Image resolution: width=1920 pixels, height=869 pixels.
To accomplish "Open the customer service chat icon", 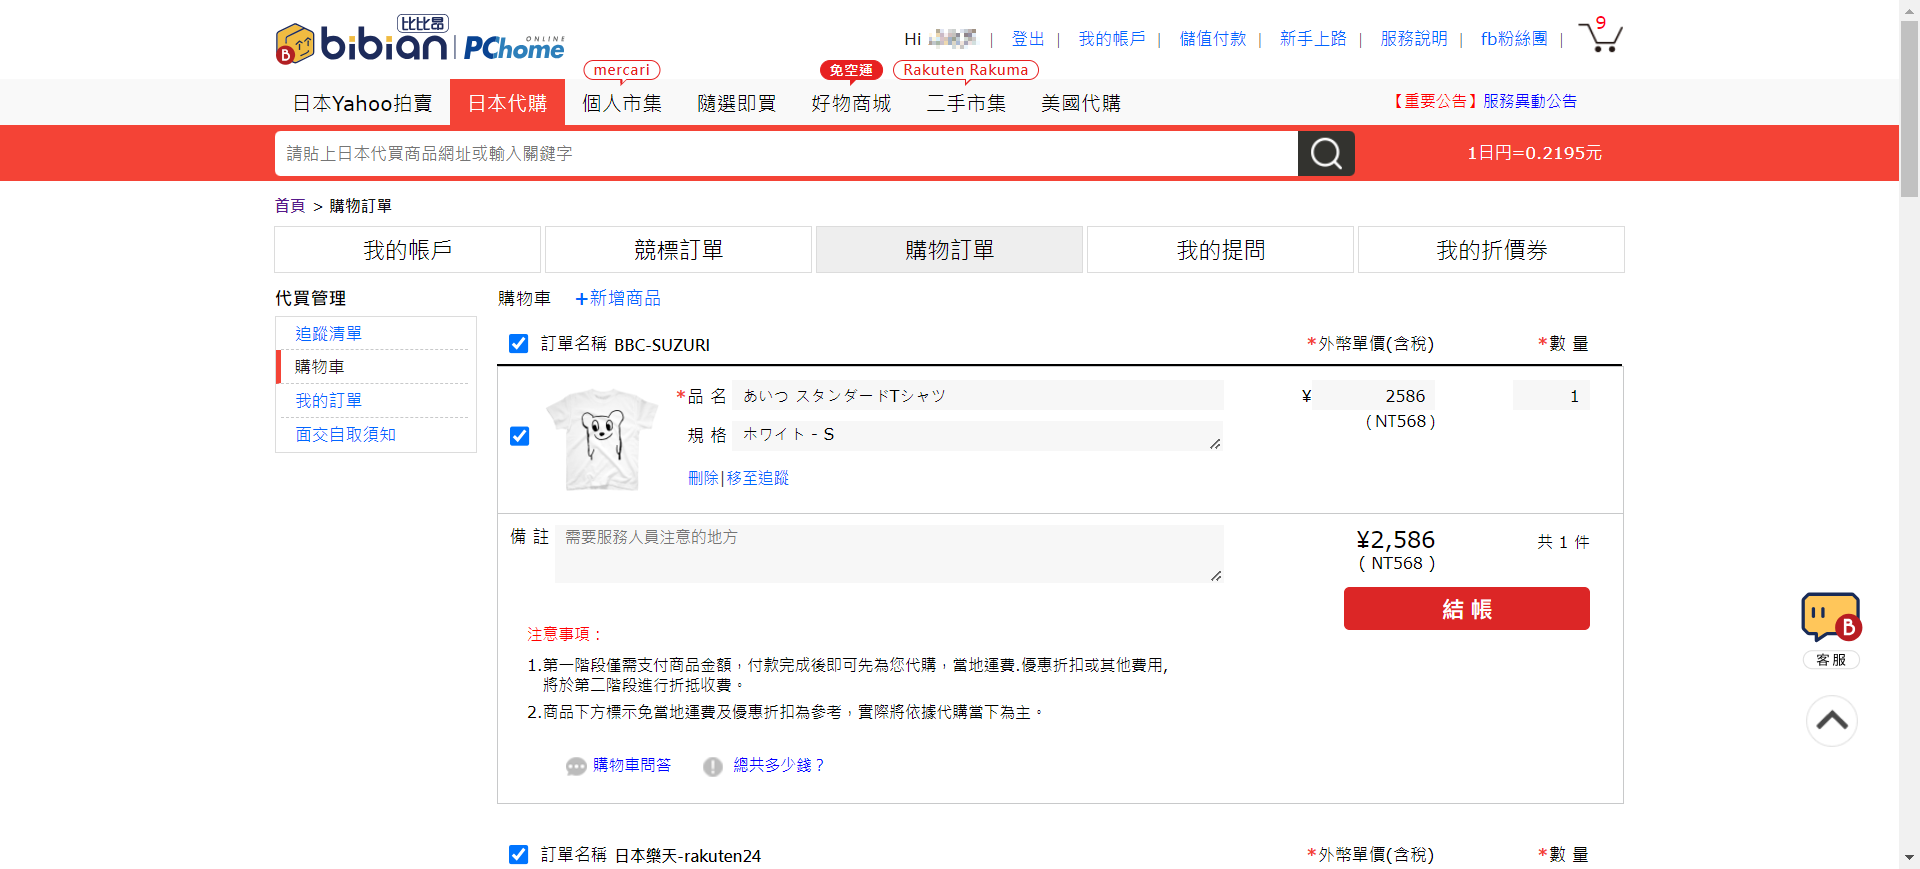I will [x=1831, y=618].
